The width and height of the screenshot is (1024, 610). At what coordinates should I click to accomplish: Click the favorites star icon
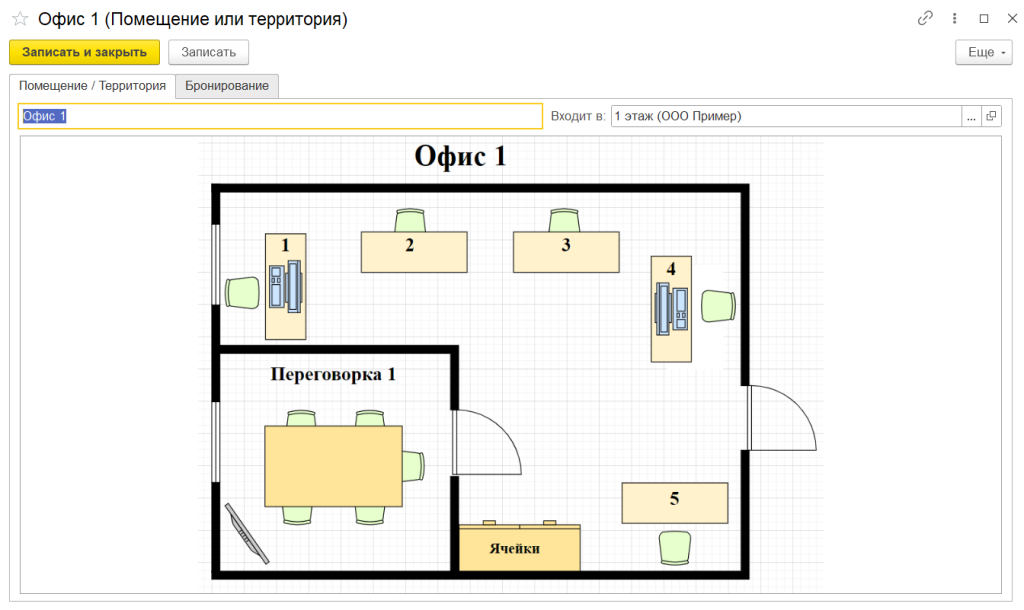pyautogui.click(x=20, y=19)
